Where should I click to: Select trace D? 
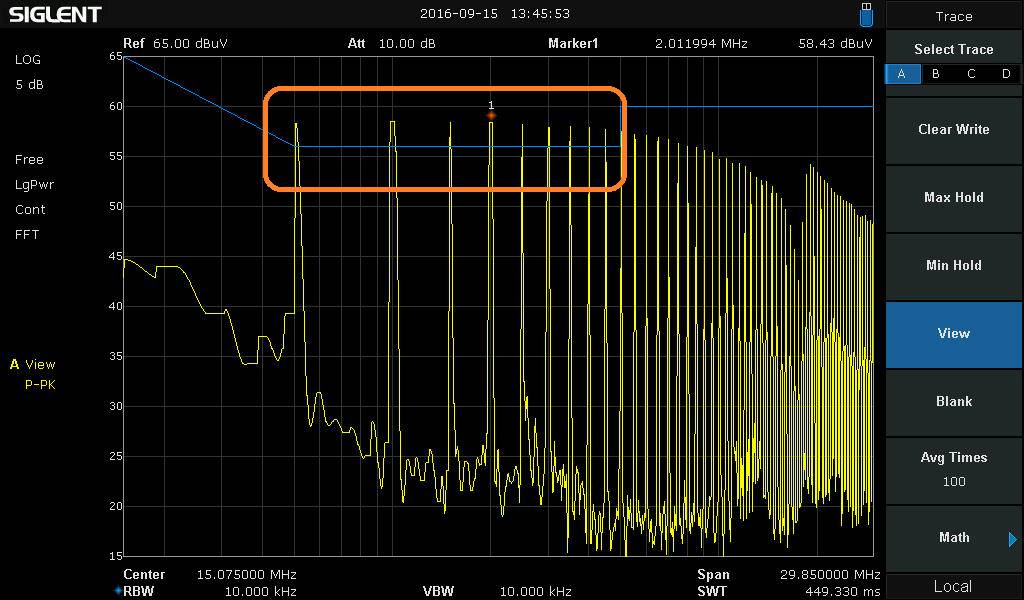point(1006,74)
